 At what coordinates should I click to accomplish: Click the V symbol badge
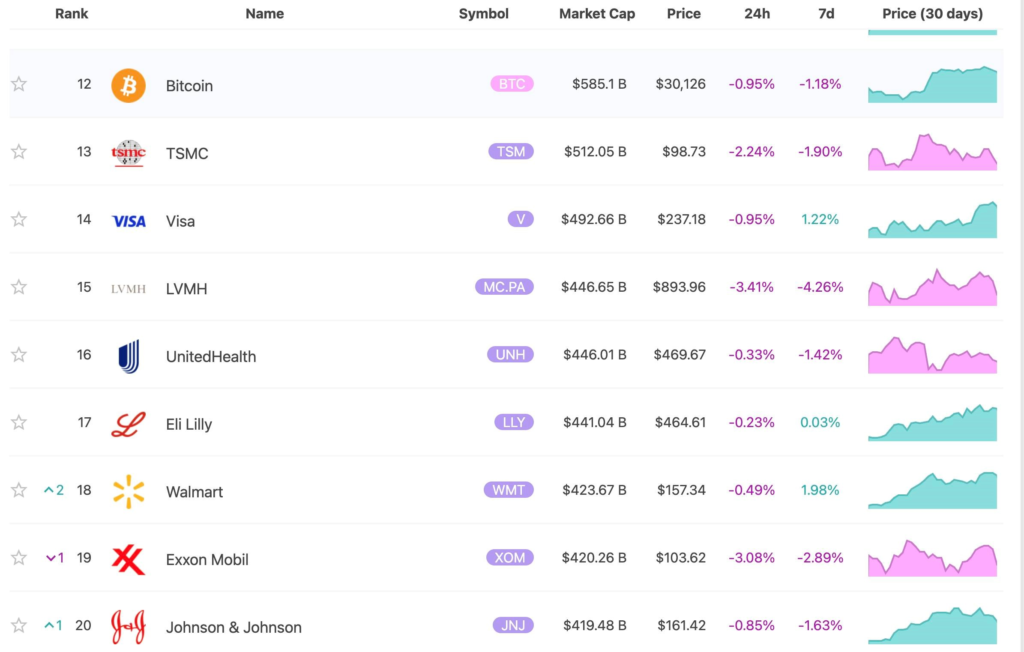pos(520,219)
